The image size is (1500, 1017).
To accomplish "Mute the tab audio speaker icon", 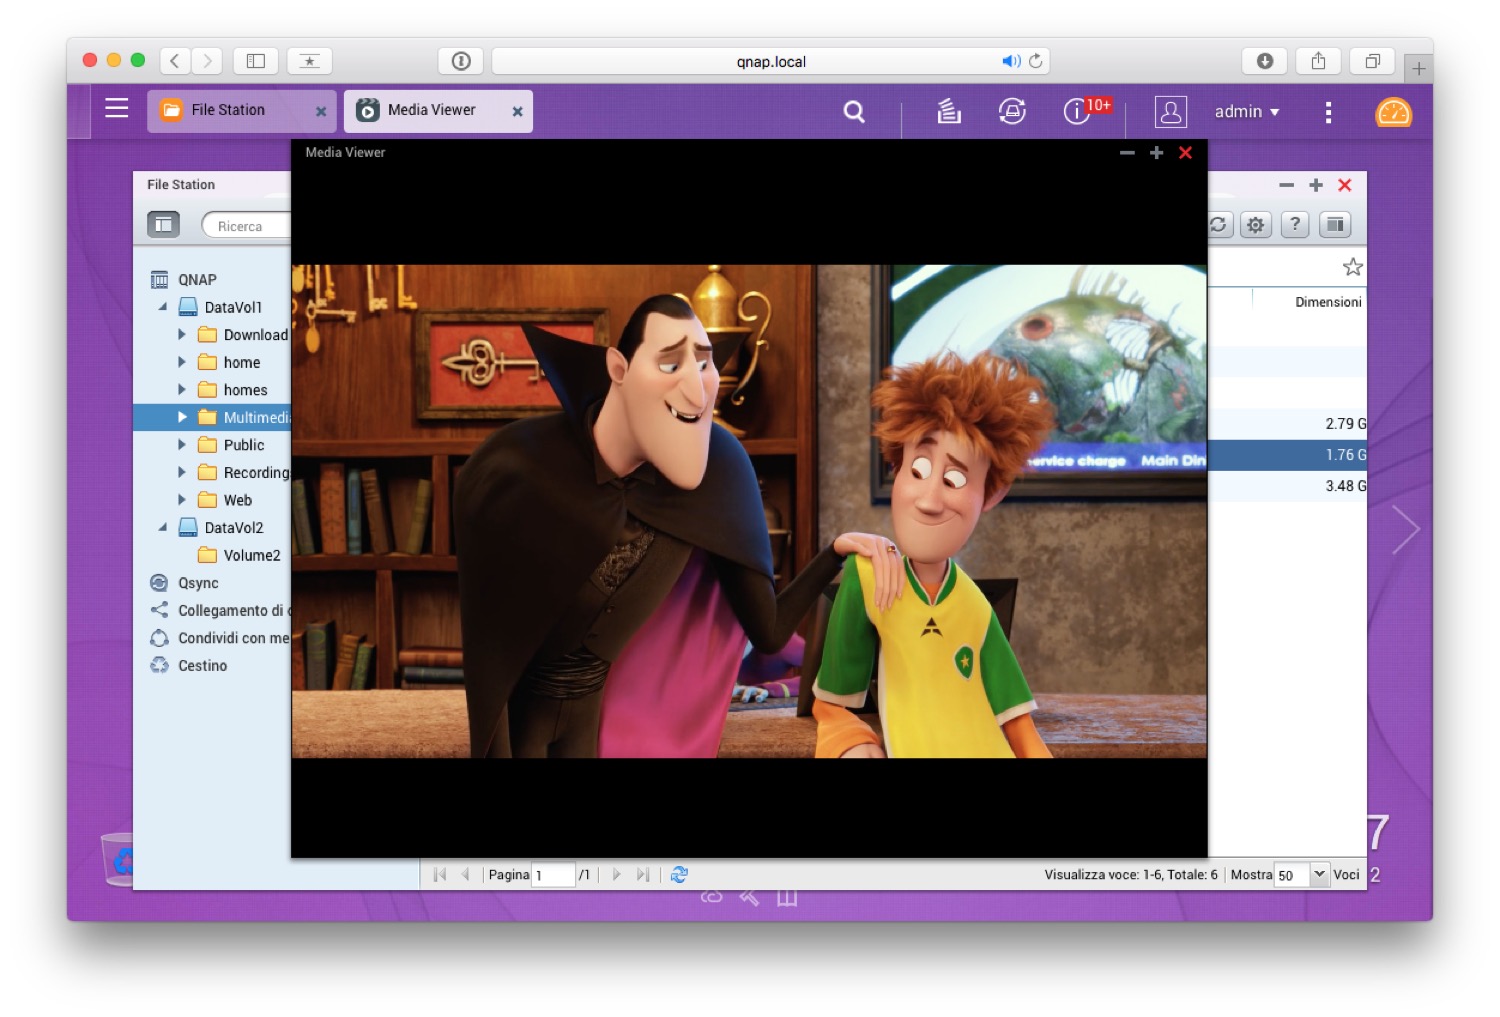I will (x=1011, y=61).
